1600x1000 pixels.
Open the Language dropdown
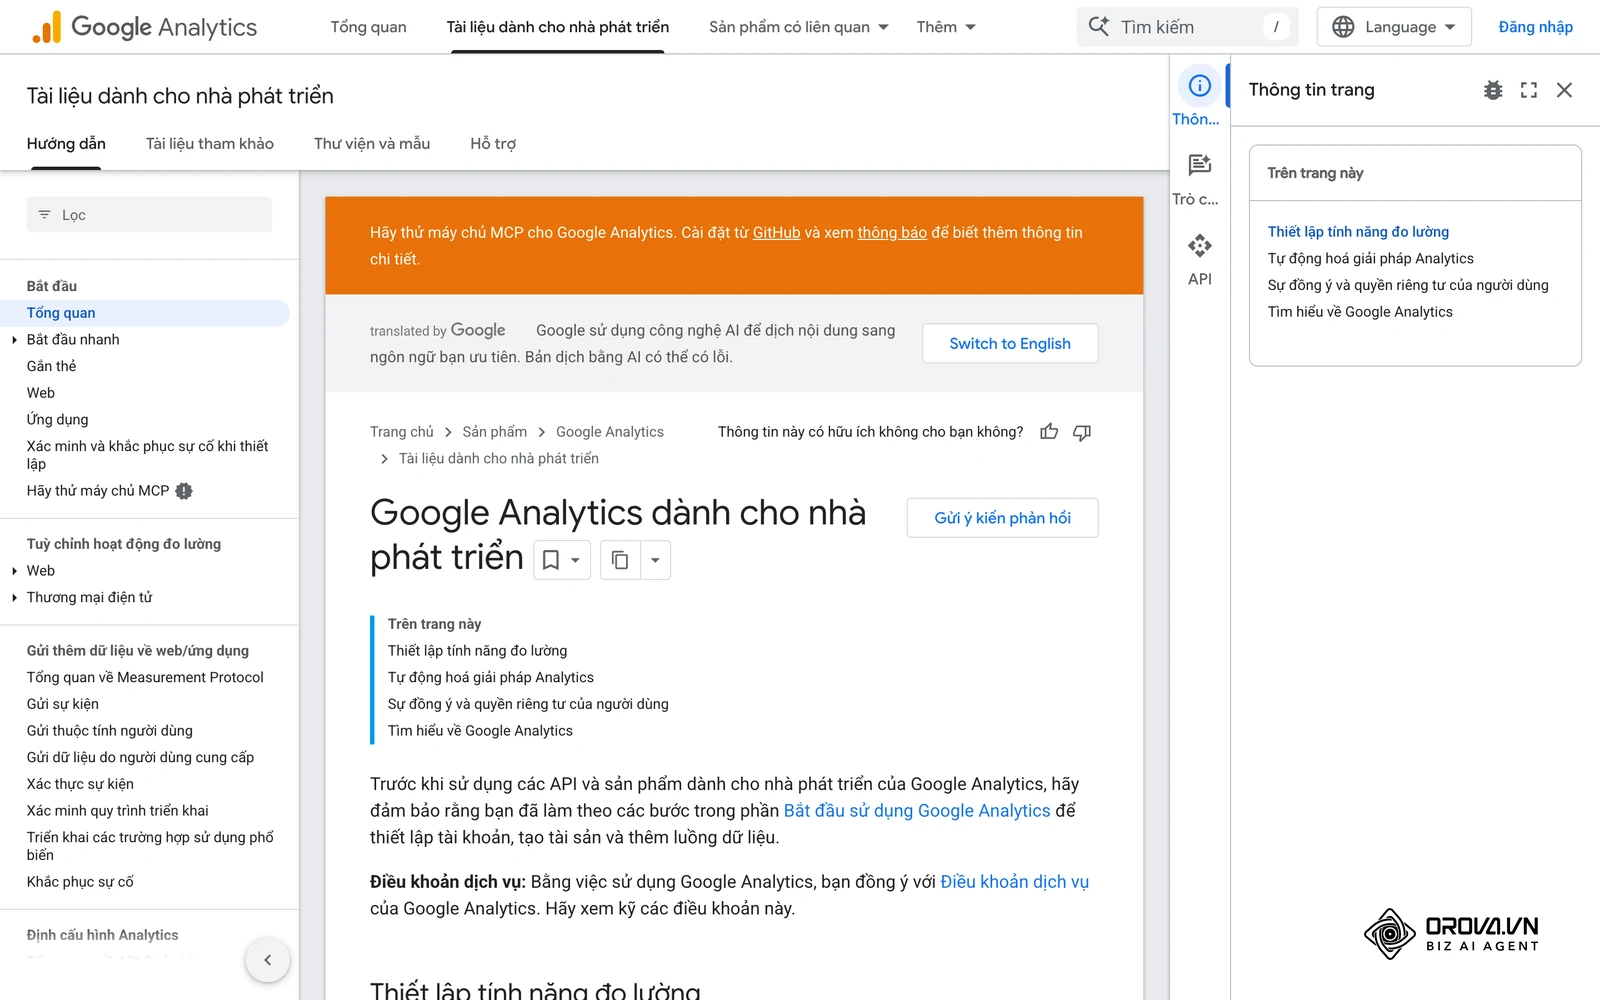tap(1393, 27)
